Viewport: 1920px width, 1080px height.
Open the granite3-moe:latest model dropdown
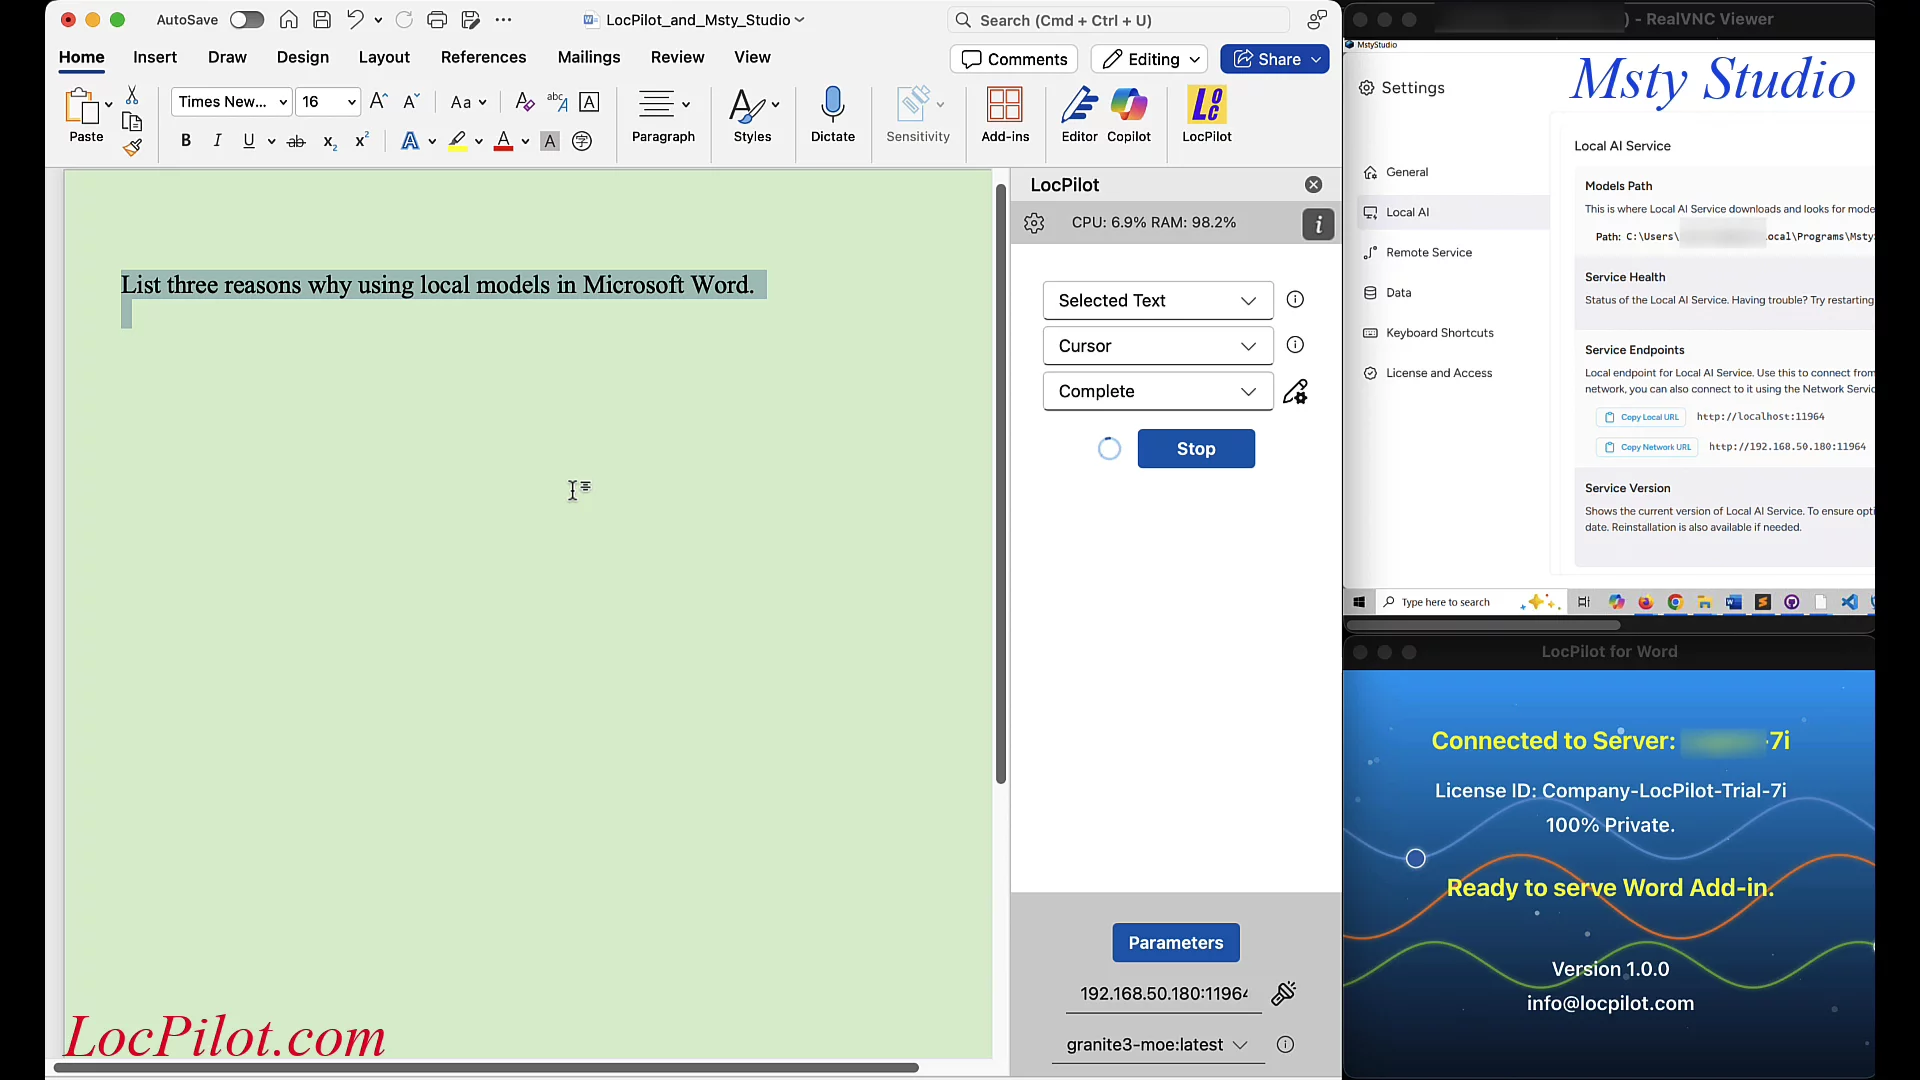[1158, 1044]
